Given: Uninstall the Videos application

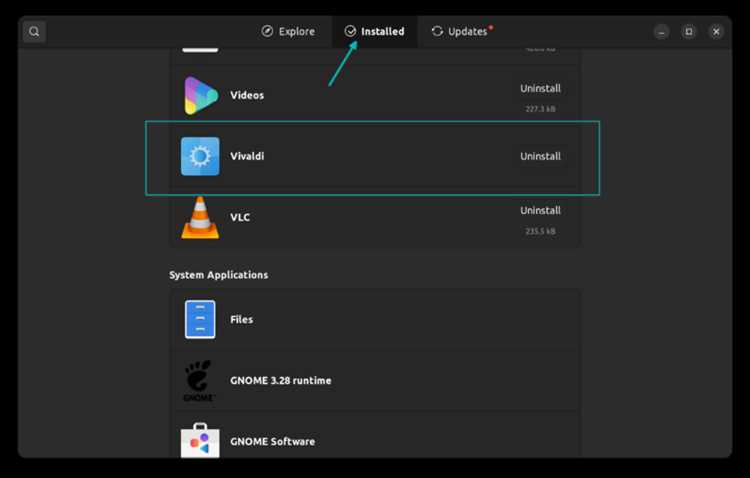Looking at the screenshot, I should (540, 89).
